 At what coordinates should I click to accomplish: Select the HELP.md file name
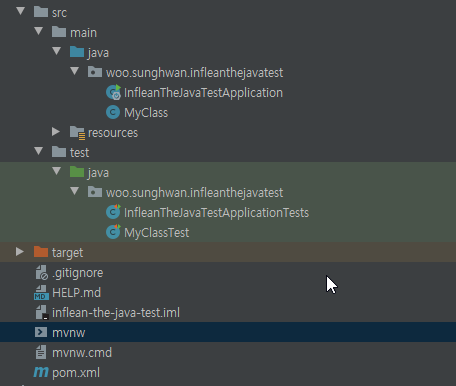[x=76, y=293]
